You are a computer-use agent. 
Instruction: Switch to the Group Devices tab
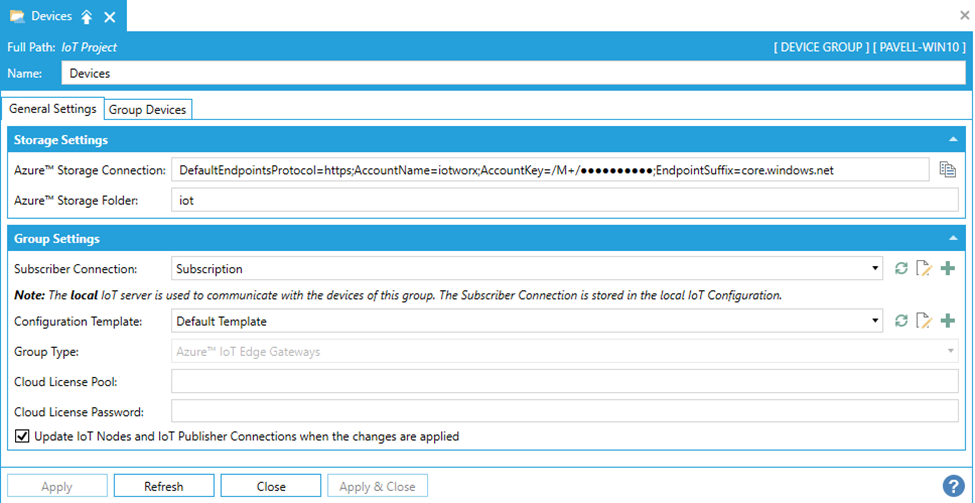pyautogui.click(x=147, y=109)
